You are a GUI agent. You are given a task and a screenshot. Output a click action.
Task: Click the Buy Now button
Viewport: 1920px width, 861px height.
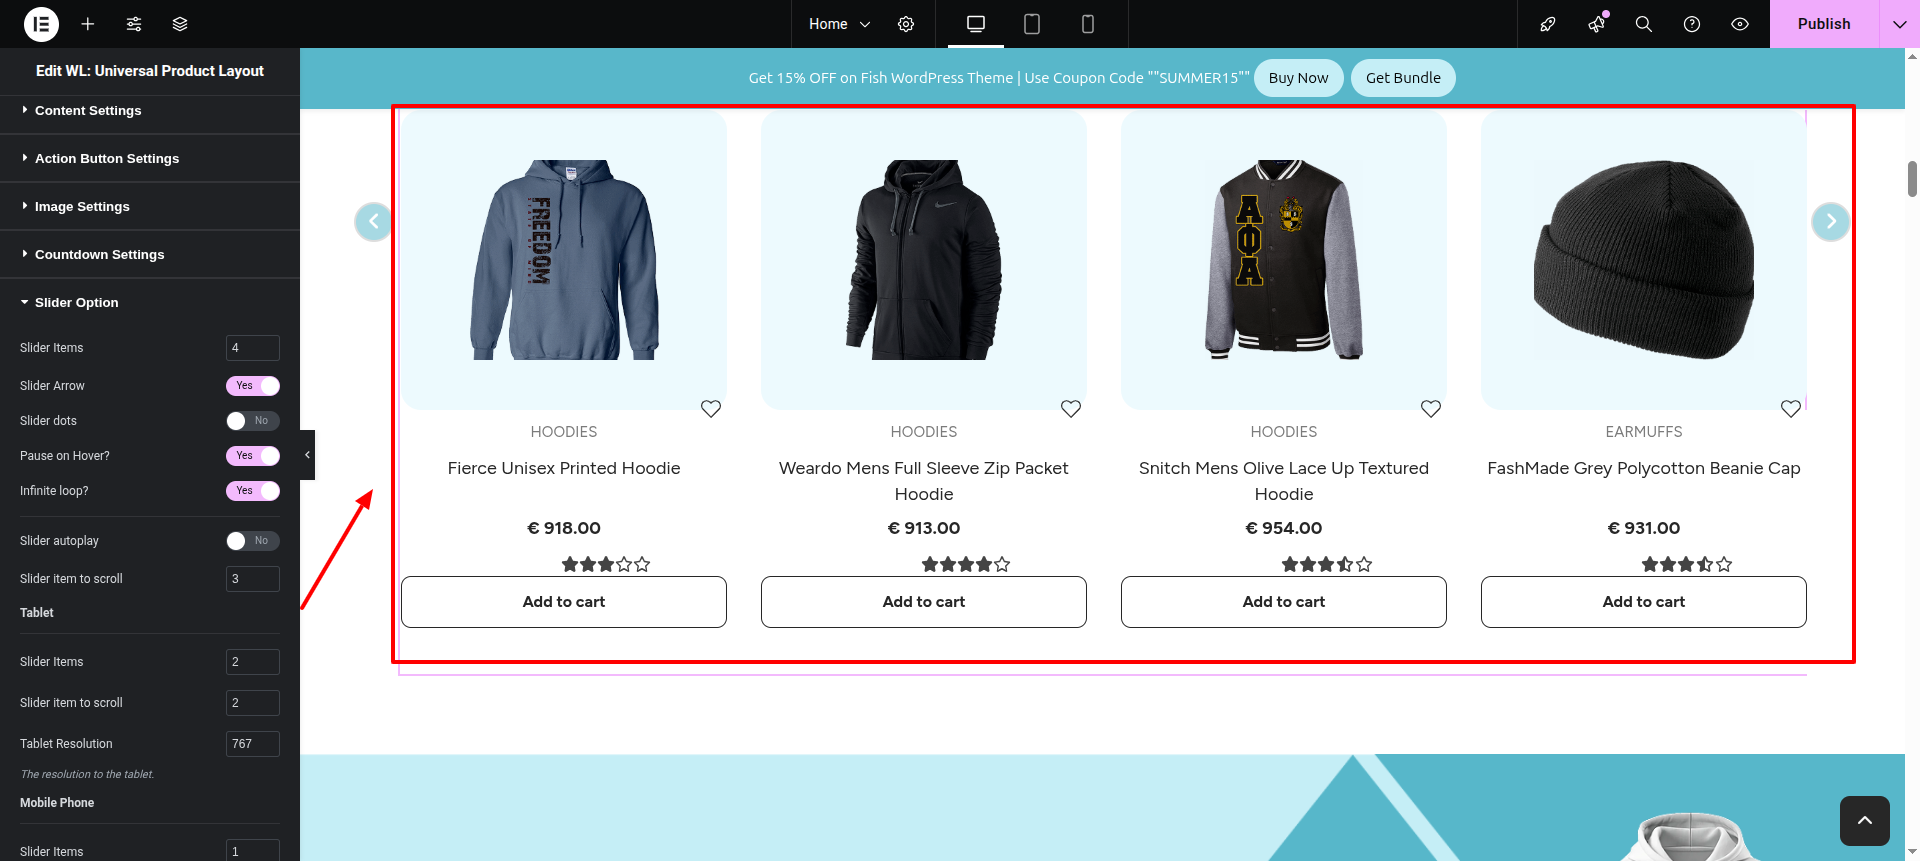pyautogui.click(x=1298, y=78)
